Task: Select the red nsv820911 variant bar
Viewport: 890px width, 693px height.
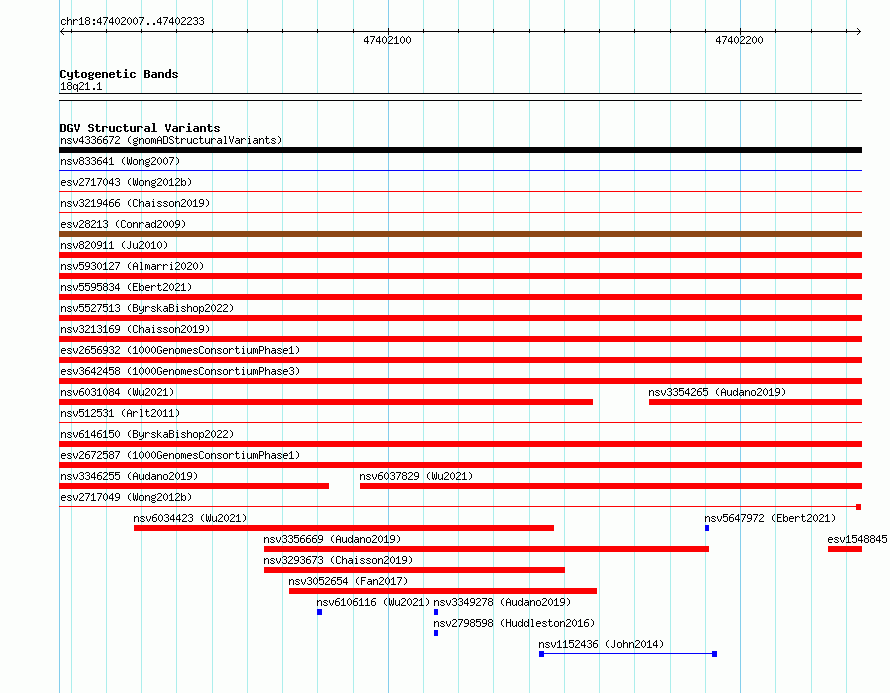Action: click(460, 255)
